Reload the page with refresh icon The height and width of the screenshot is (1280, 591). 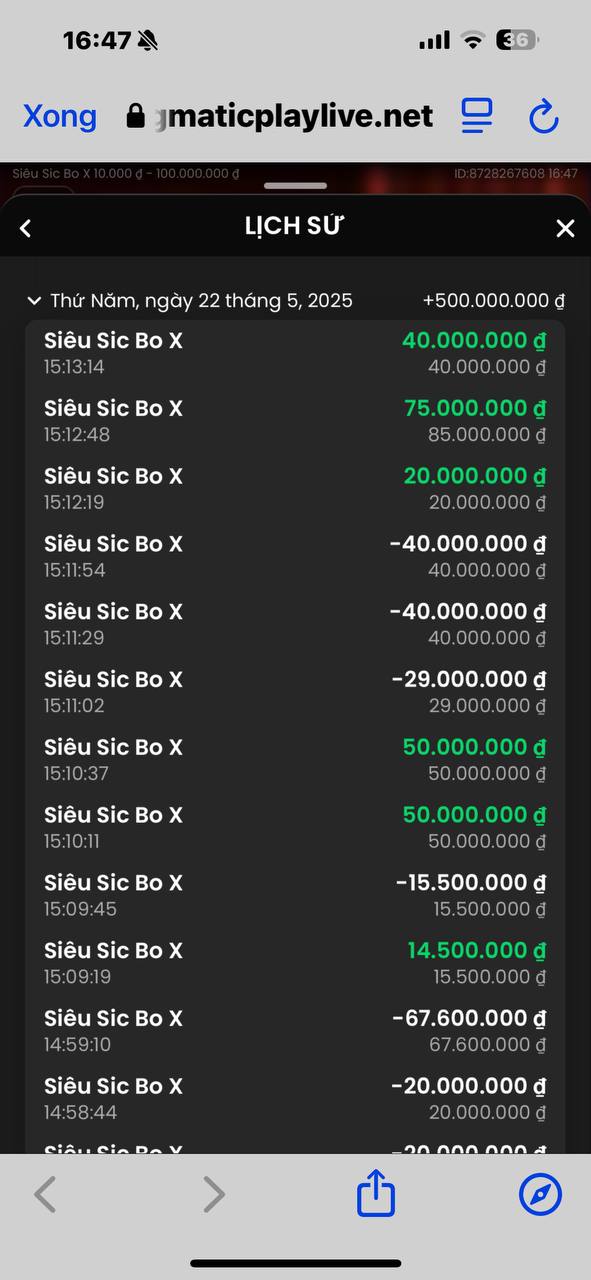pyautogui.click(x=543, y=117)
